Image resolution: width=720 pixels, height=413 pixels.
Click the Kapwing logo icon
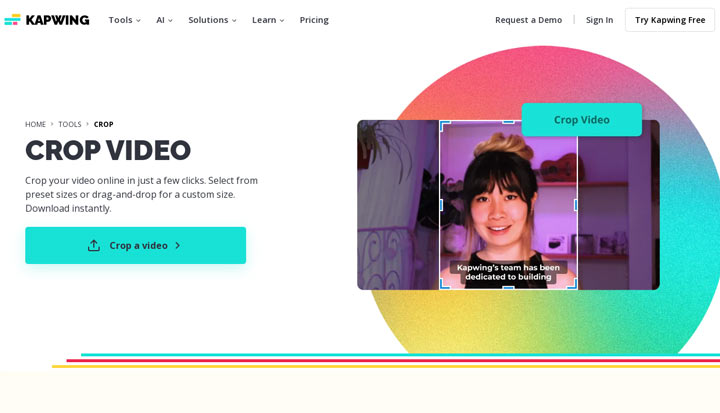tap(12, 20)
